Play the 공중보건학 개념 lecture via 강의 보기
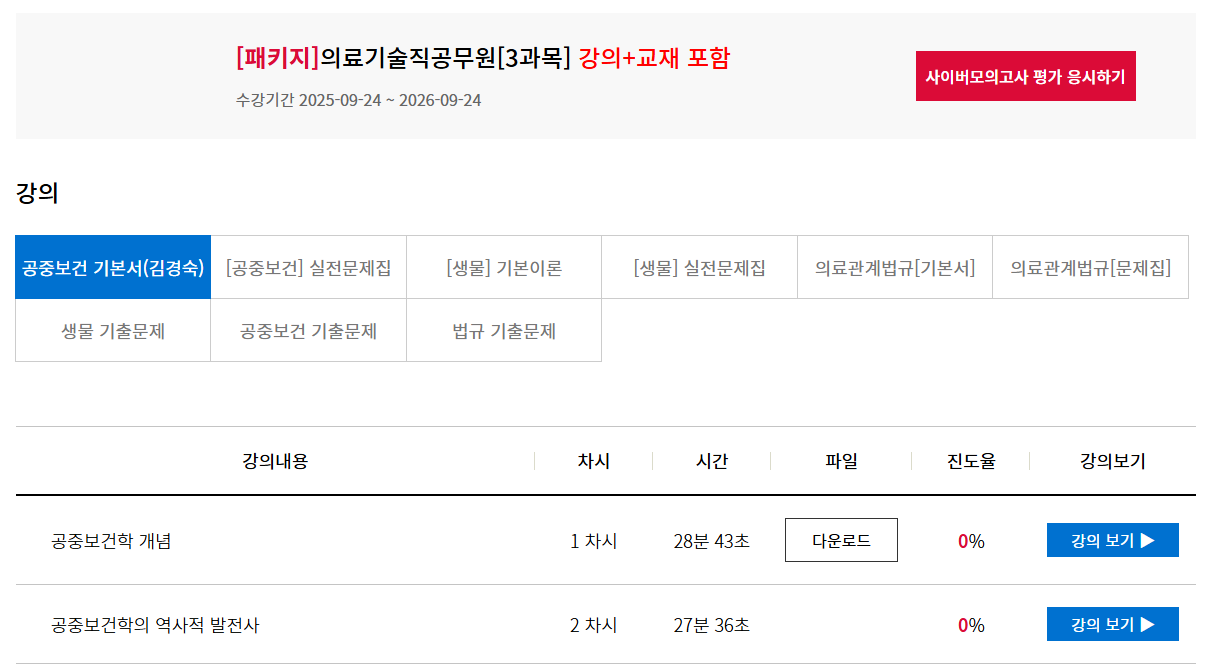This screenshot has height=669, width=1209. click(1112, 541)
